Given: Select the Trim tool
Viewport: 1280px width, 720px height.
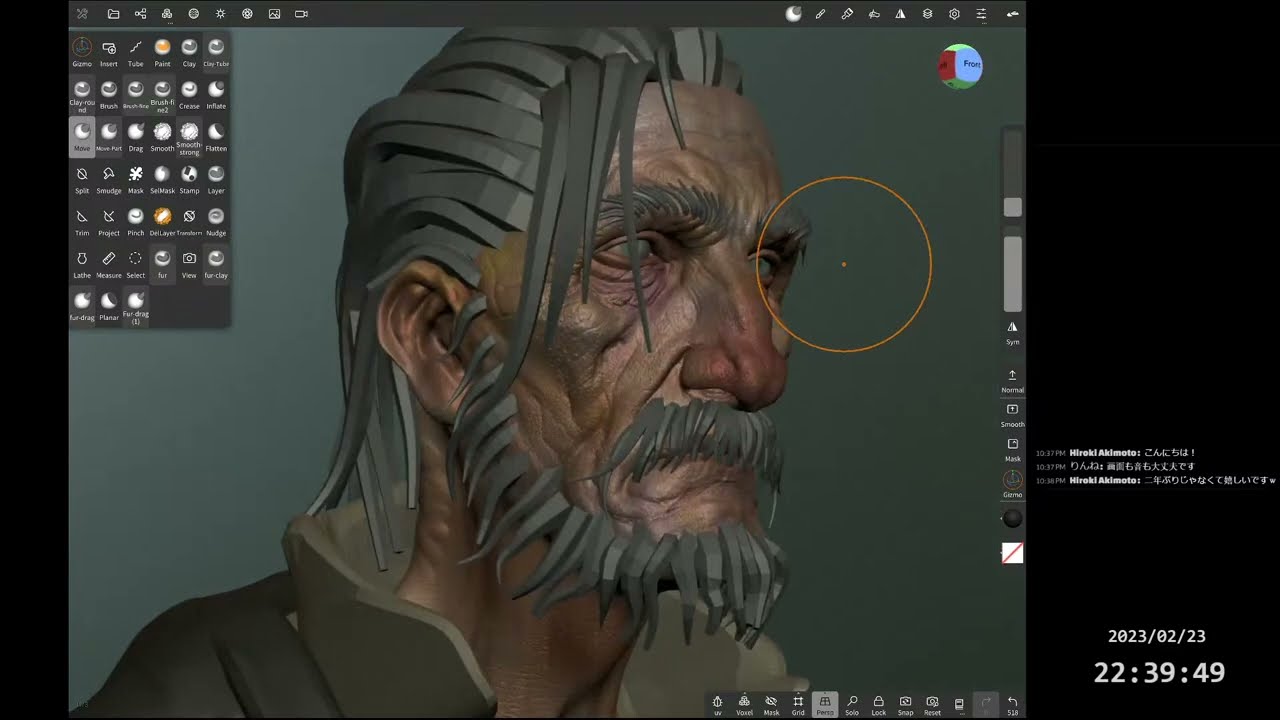Looking at the screenshot, I should (82, 221).
